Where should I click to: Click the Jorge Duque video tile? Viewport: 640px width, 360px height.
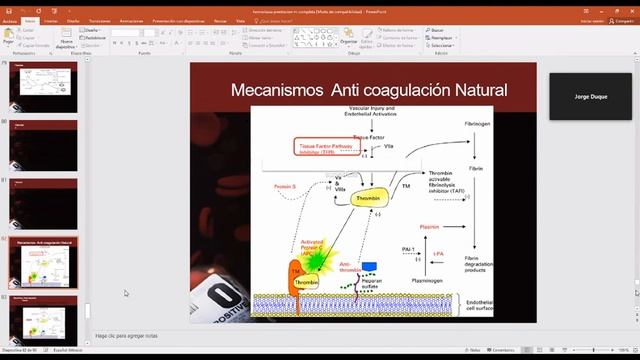click(591, 97)
